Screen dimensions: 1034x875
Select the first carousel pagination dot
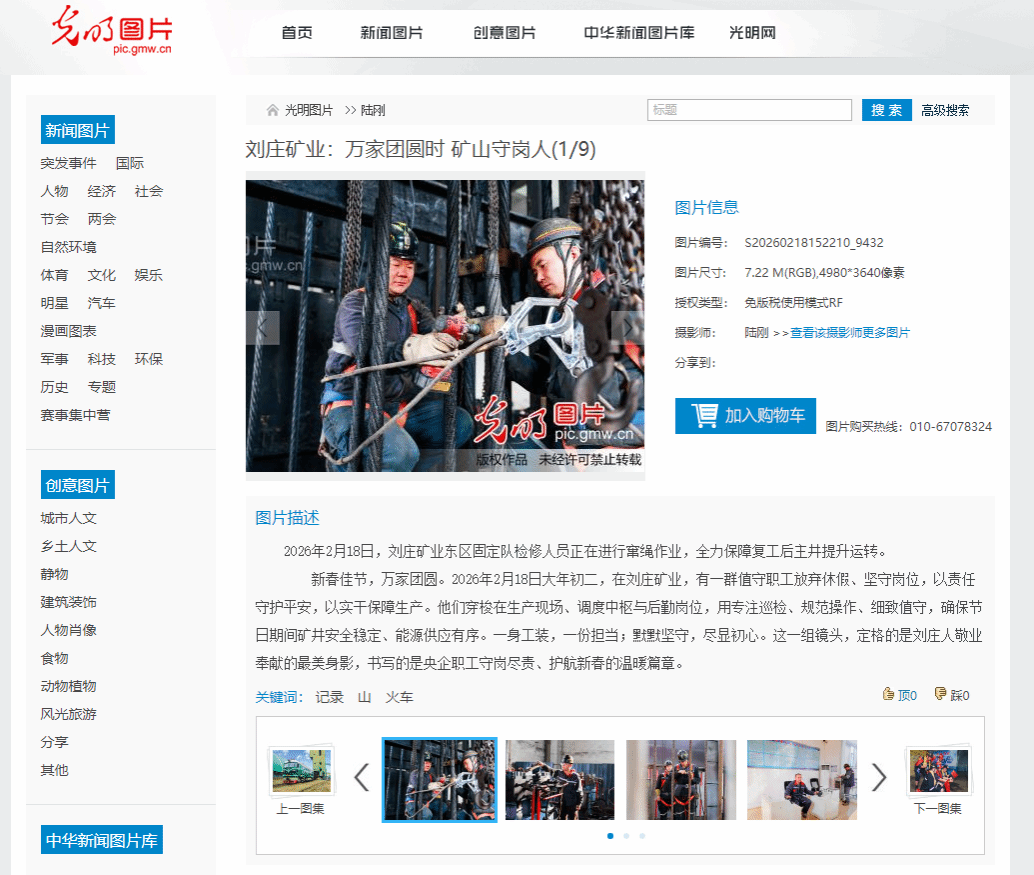(610, 835)
